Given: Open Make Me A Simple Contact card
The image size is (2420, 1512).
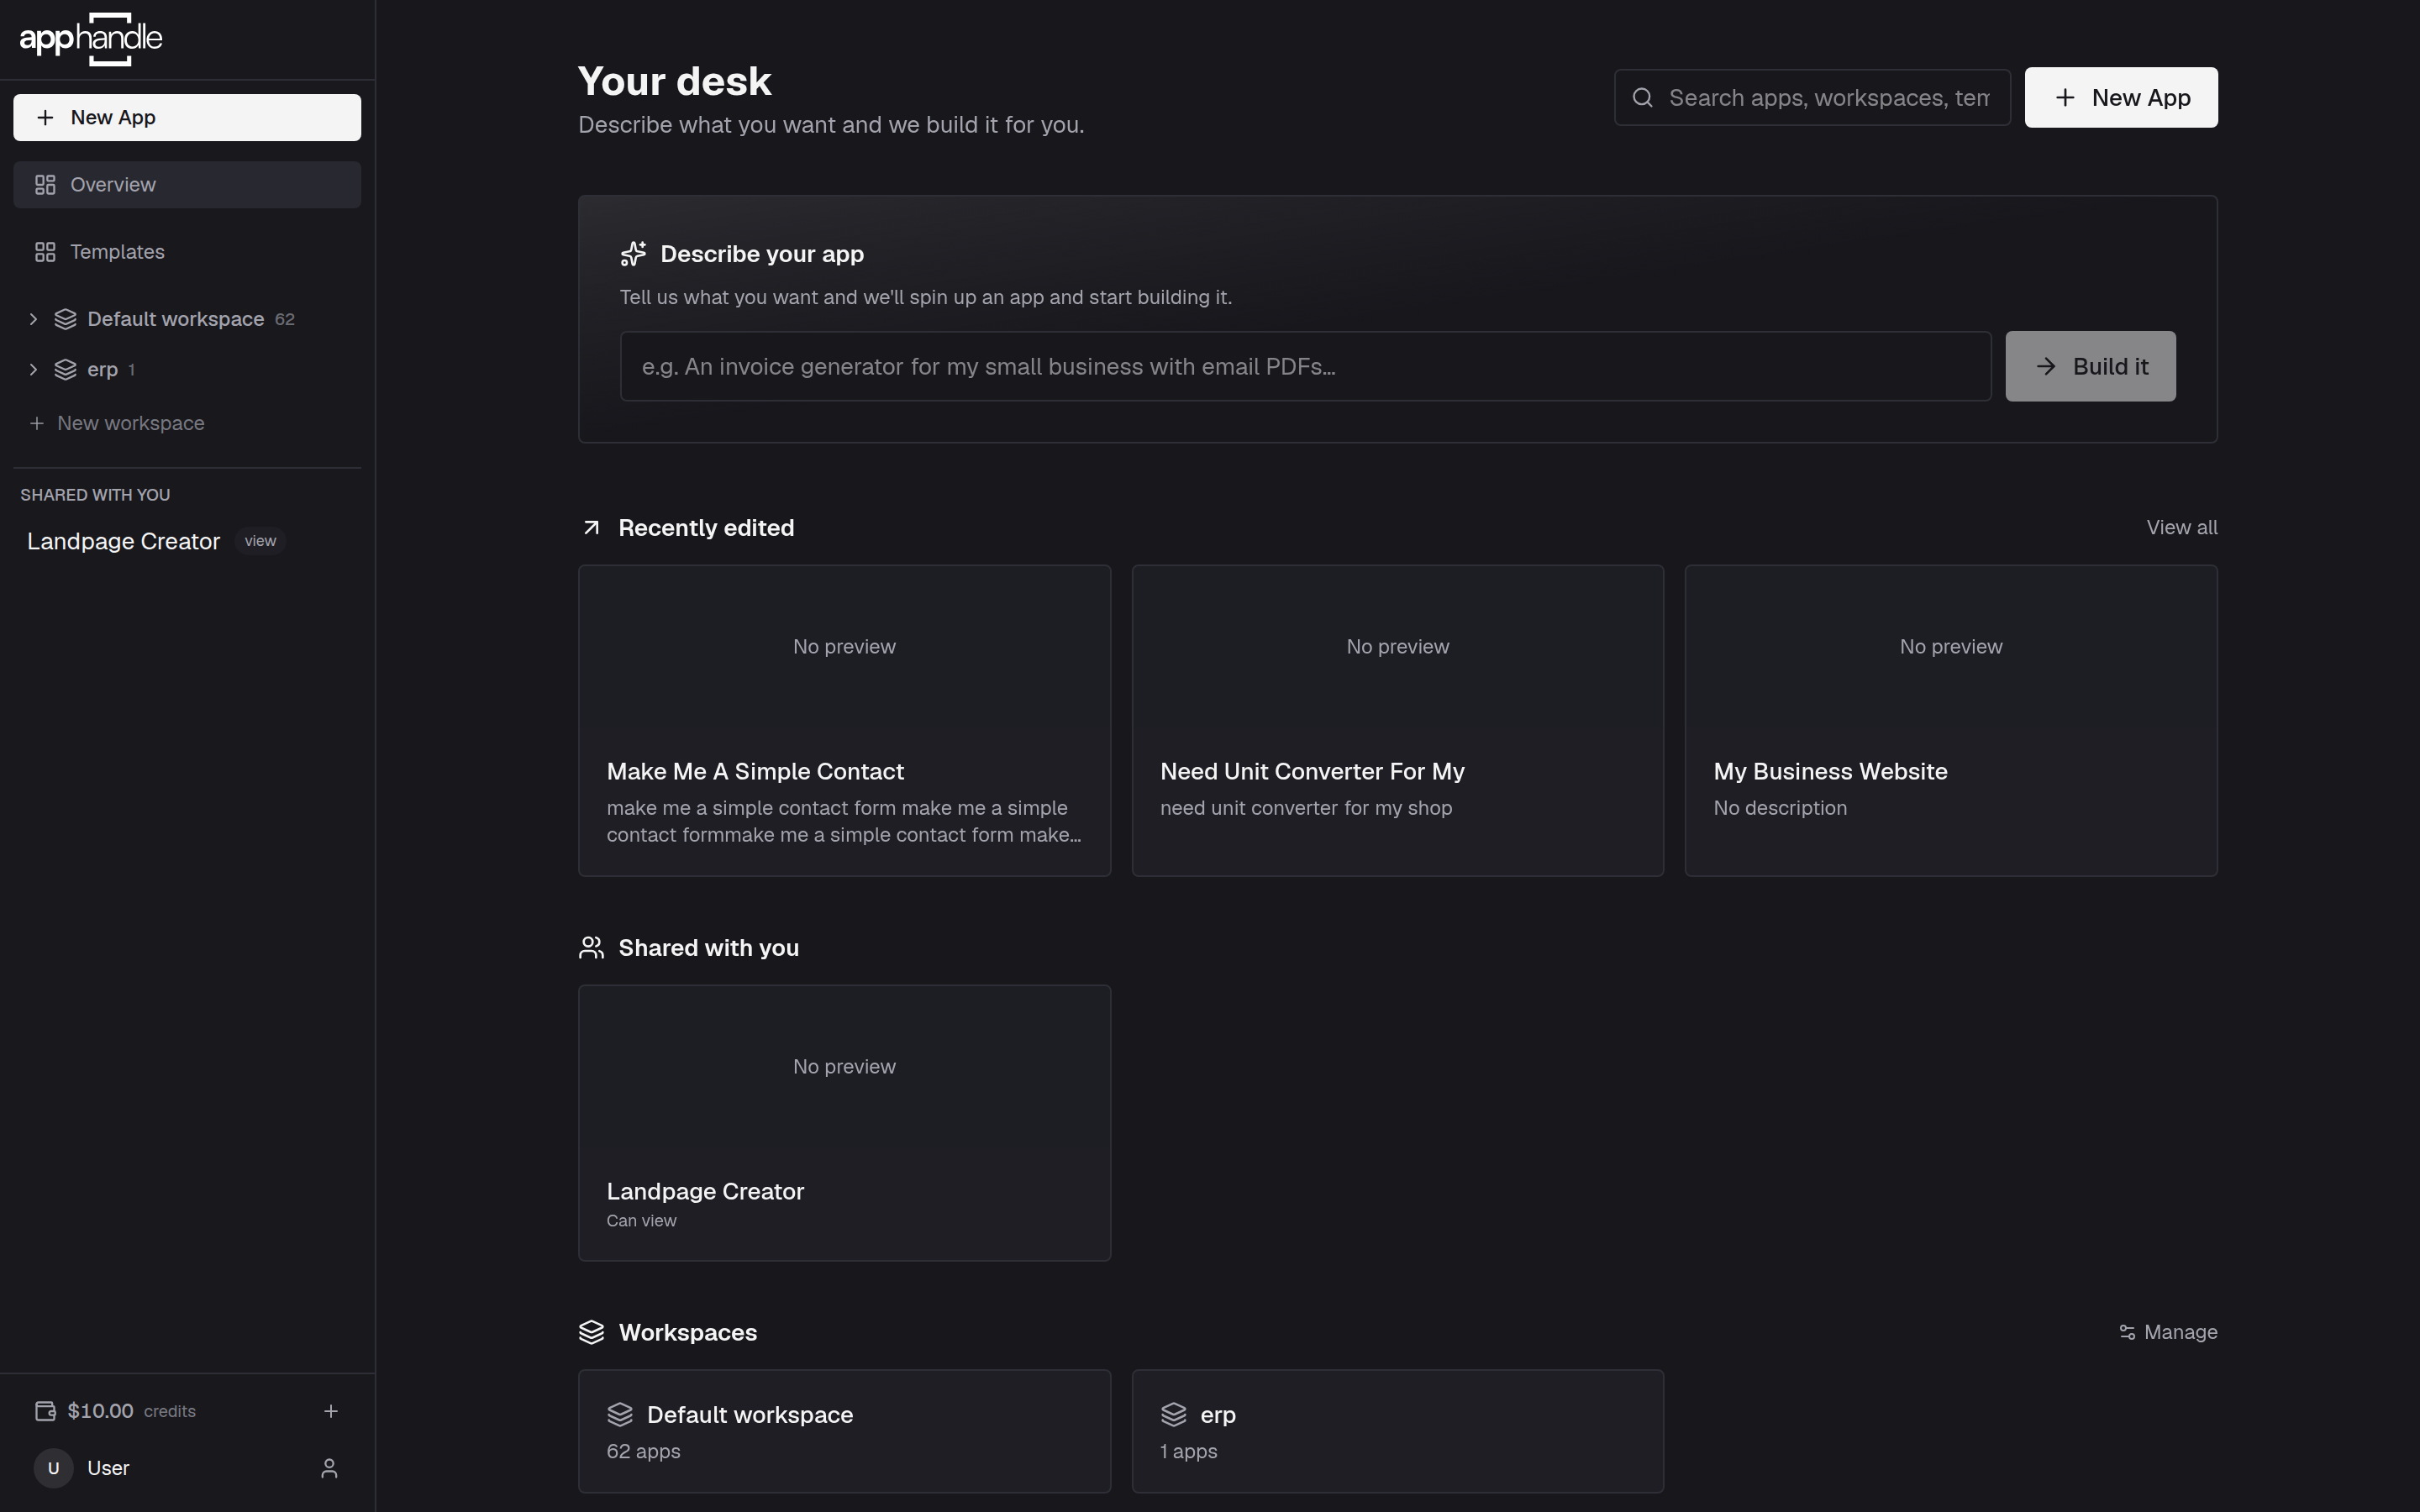Looking at the screenshot, I should point(844,720).
